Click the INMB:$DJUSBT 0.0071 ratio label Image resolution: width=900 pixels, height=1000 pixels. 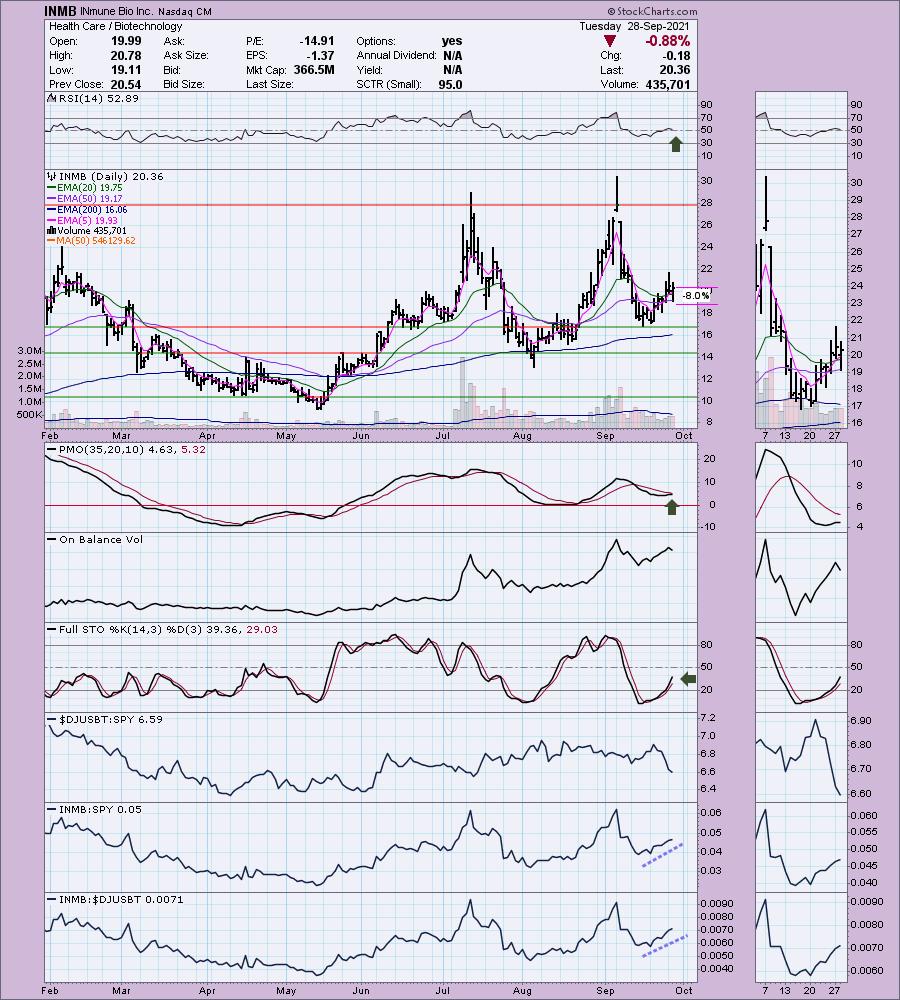pos(121,899)
